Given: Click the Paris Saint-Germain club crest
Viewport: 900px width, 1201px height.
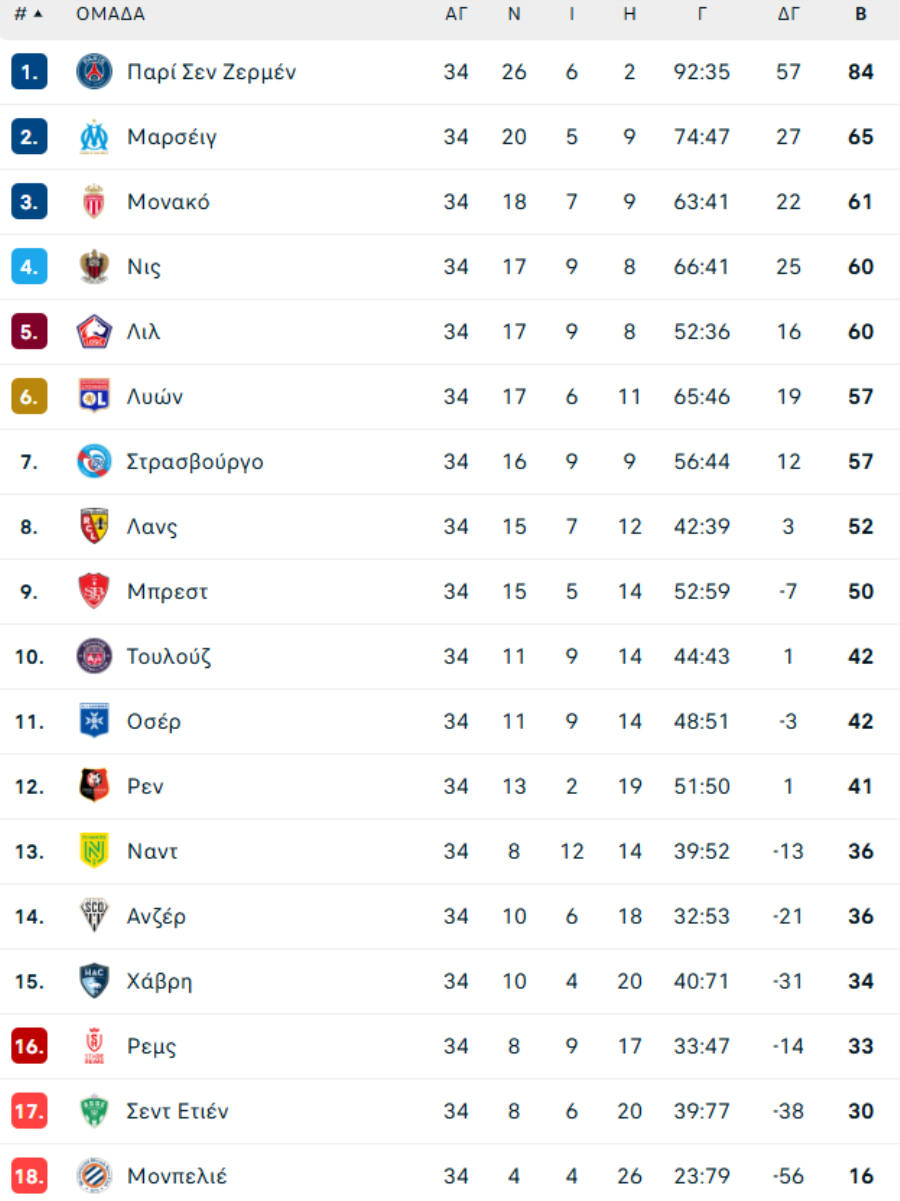Looking at the screenshot, I should (94, 72).
